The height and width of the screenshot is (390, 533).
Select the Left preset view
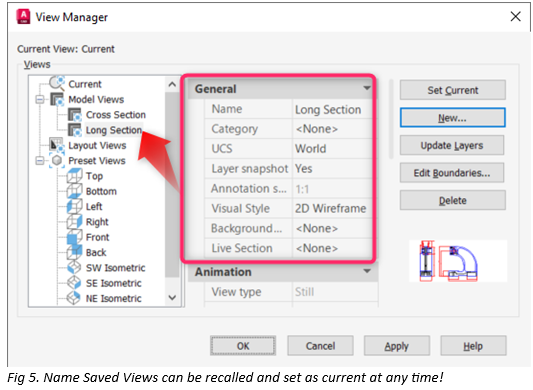click(94, 206)
